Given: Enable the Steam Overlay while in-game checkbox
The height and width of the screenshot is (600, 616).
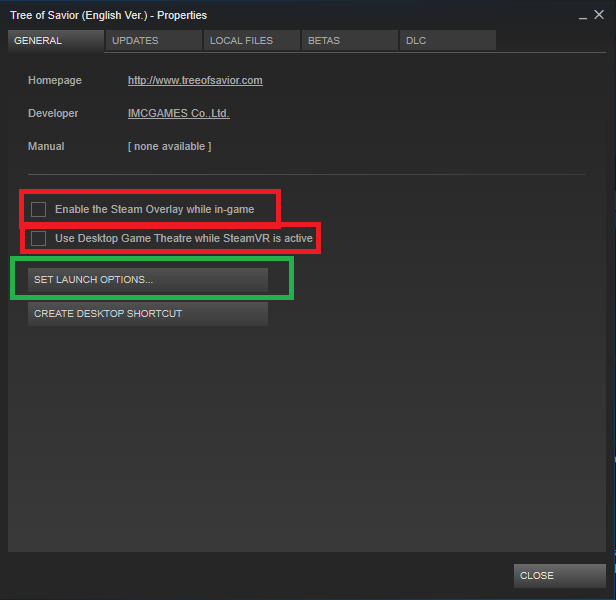Looking at the screenshot, I should (39, 209).
